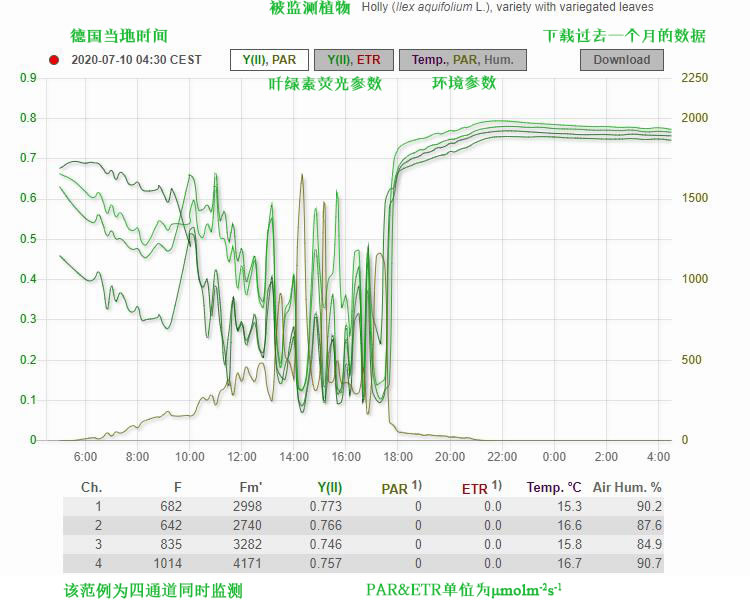Click the red live status indicator dot
This screenshot has height=605, width=750.
coord(54,60)
